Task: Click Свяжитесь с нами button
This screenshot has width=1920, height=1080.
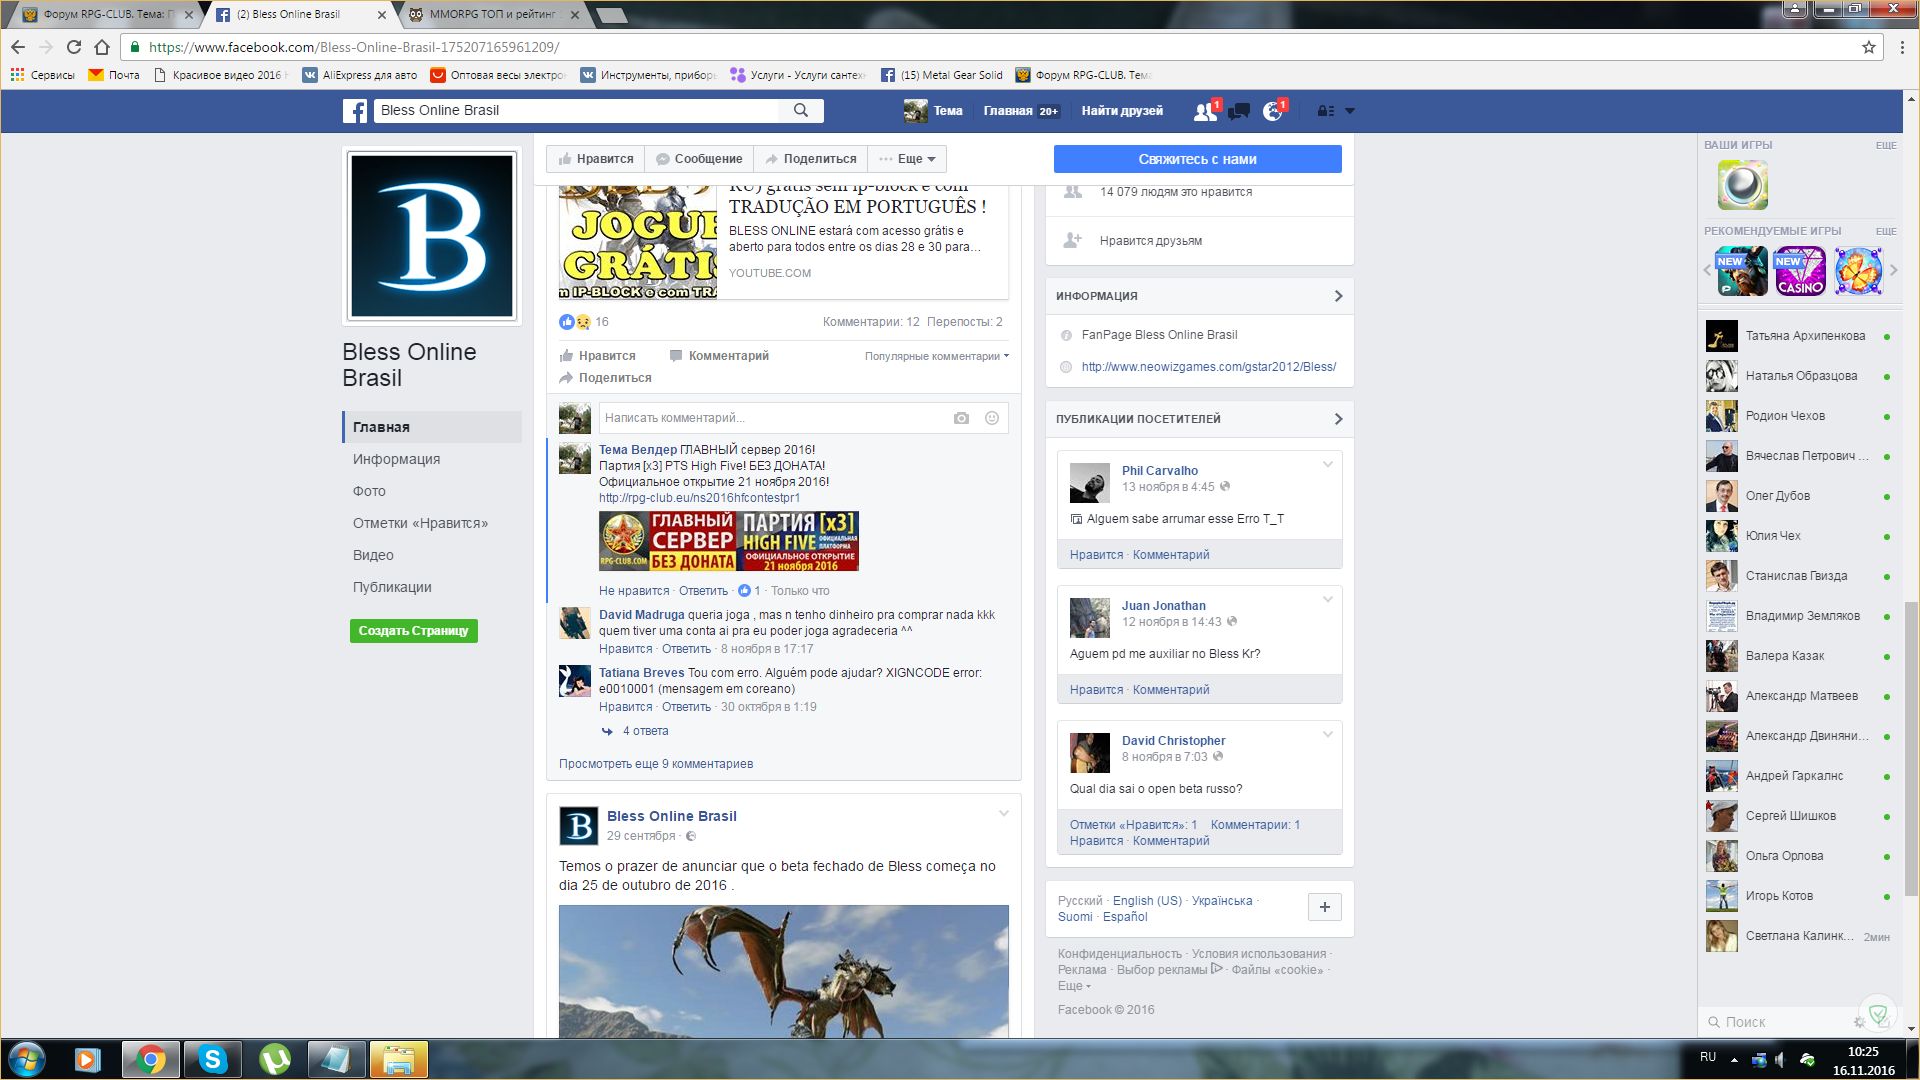Action: click(1197, 159)
